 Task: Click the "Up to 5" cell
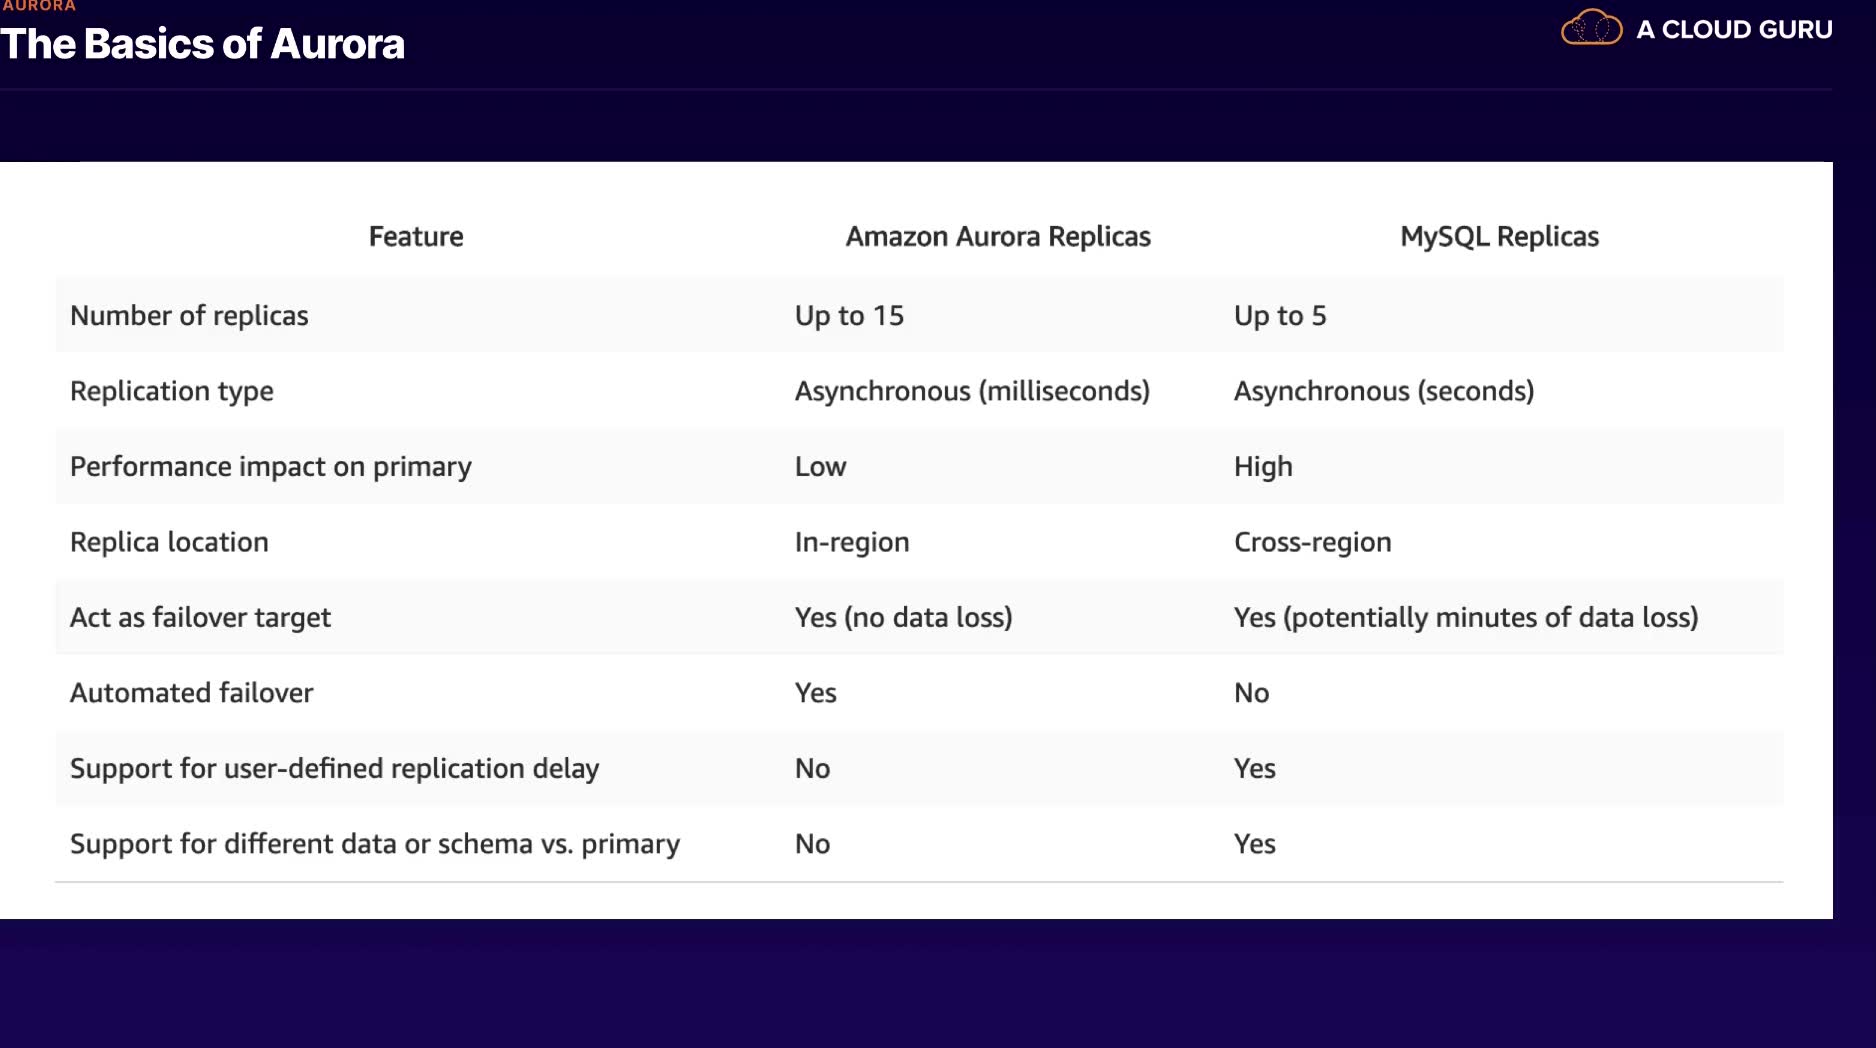tap(1280, 316)
